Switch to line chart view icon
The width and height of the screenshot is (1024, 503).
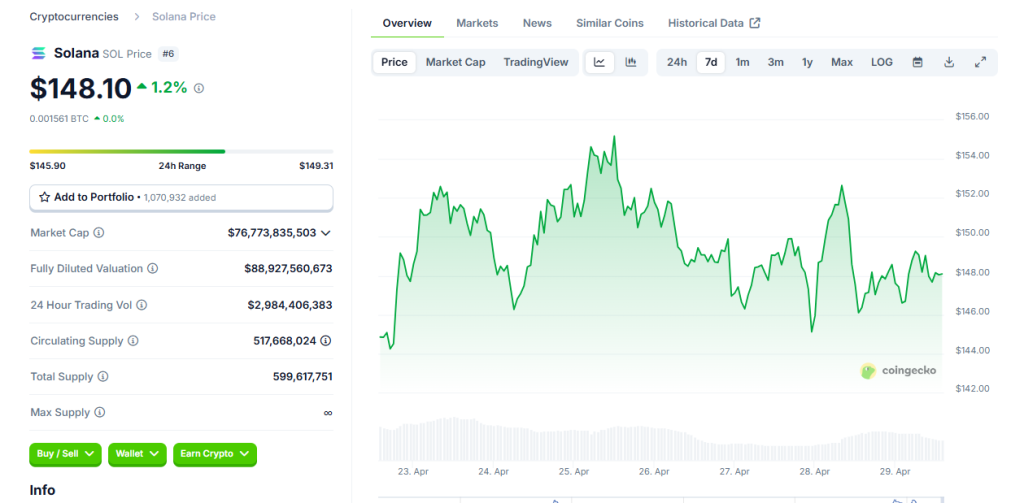point(600,62)
